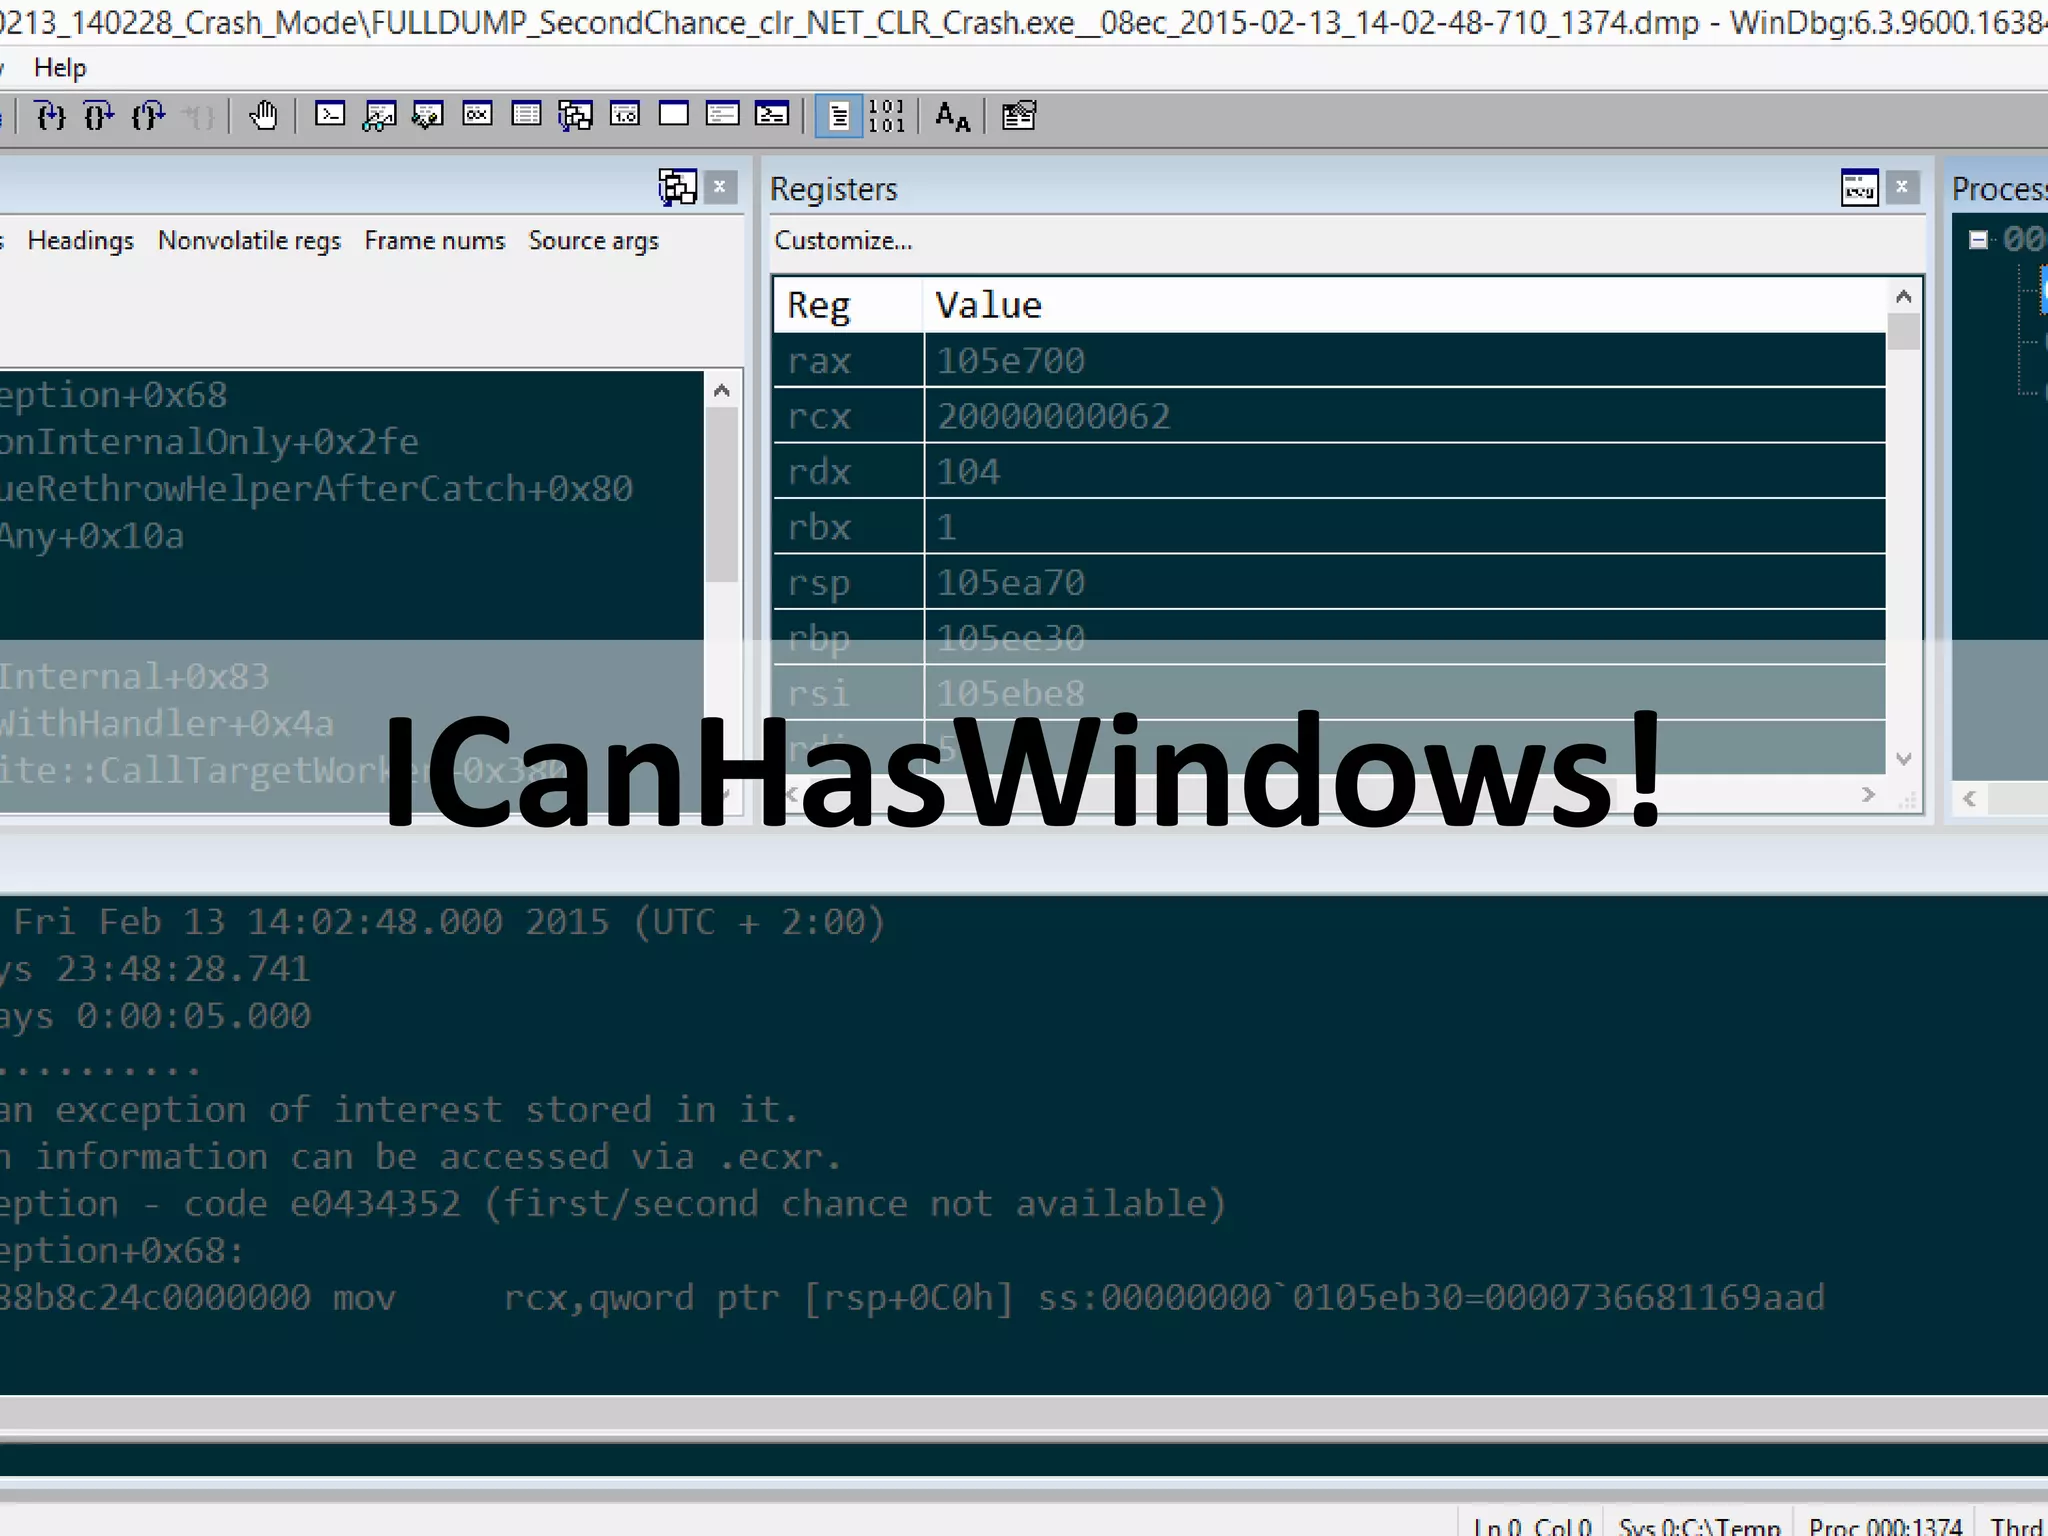The width and height of the screenshot is (2048, 1536).
Task: Click status bar Ln 0, Col 0
Action: [1532, 1526]
